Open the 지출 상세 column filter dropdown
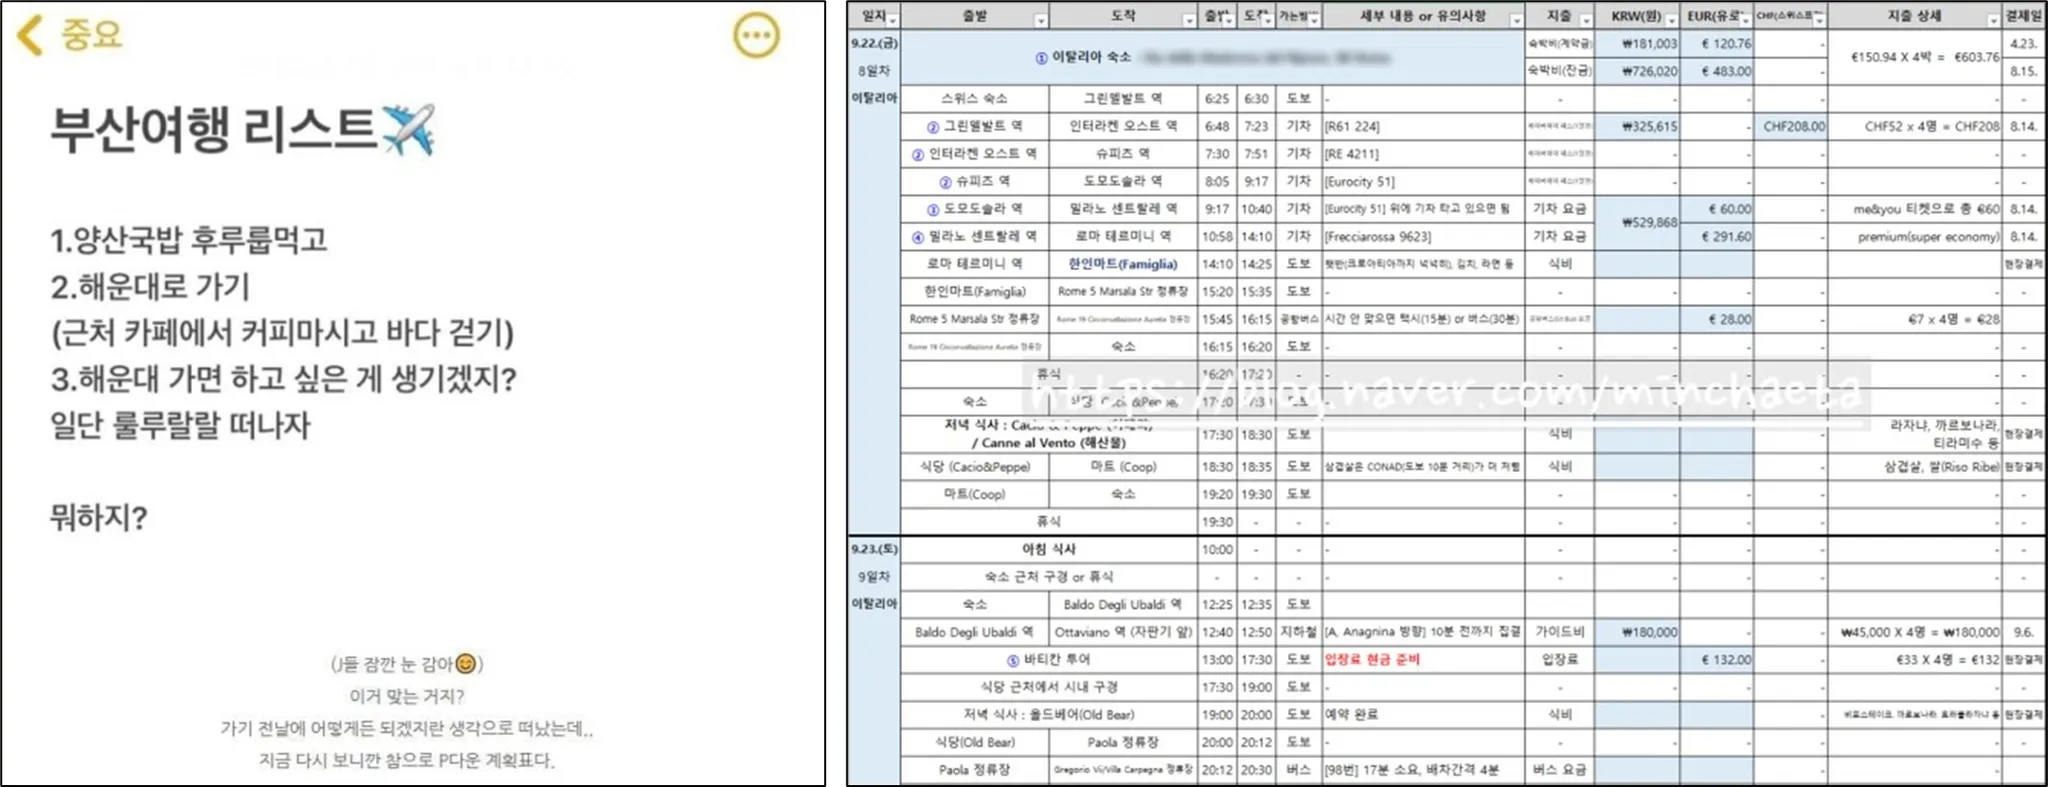 pyautogui.click(x=1993, y=20)
